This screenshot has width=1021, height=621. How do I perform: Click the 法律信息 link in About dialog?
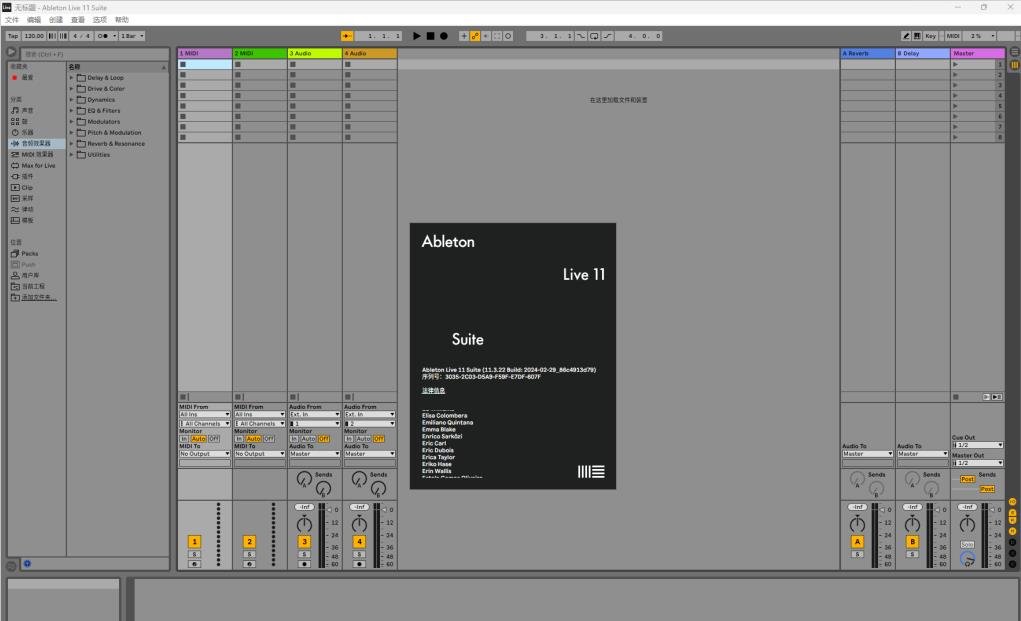pyautogui.click(x=433, y=391)
